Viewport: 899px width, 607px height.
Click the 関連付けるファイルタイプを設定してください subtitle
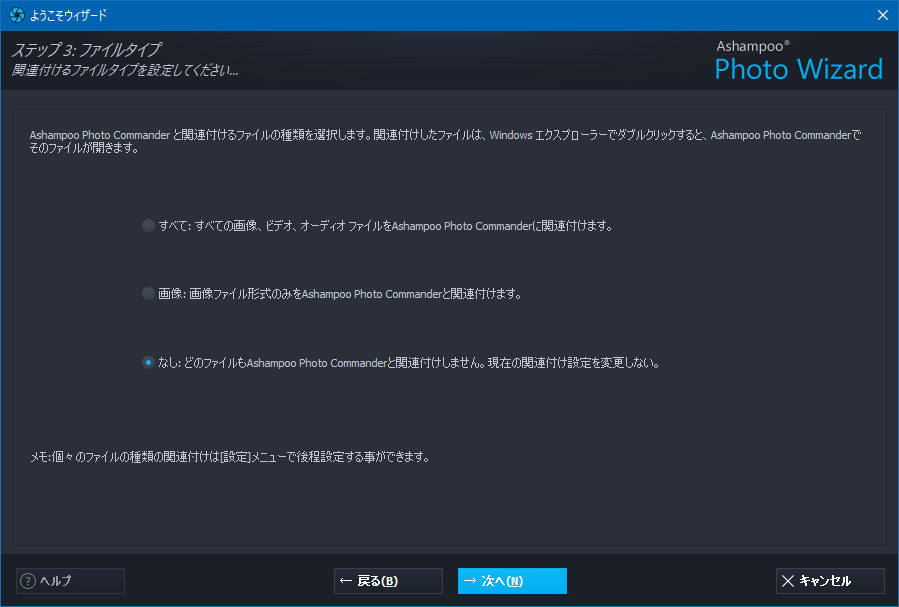click(x=124, y=71)
